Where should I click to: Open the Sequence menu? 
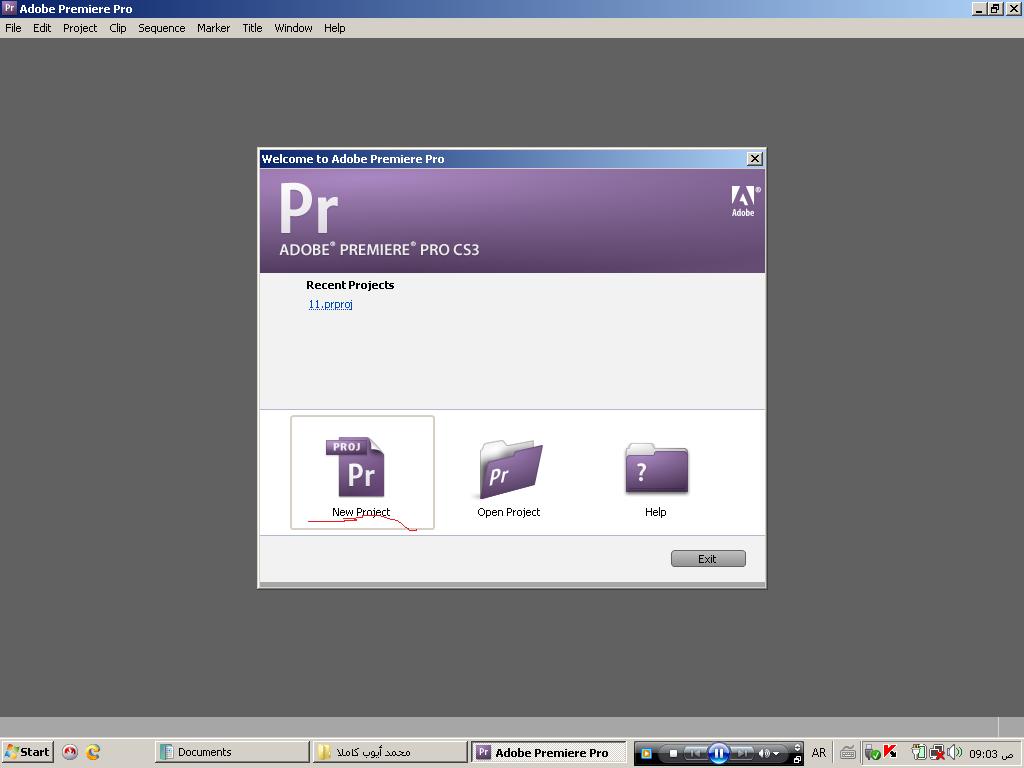pyautogui.click(x=161, y=28)
